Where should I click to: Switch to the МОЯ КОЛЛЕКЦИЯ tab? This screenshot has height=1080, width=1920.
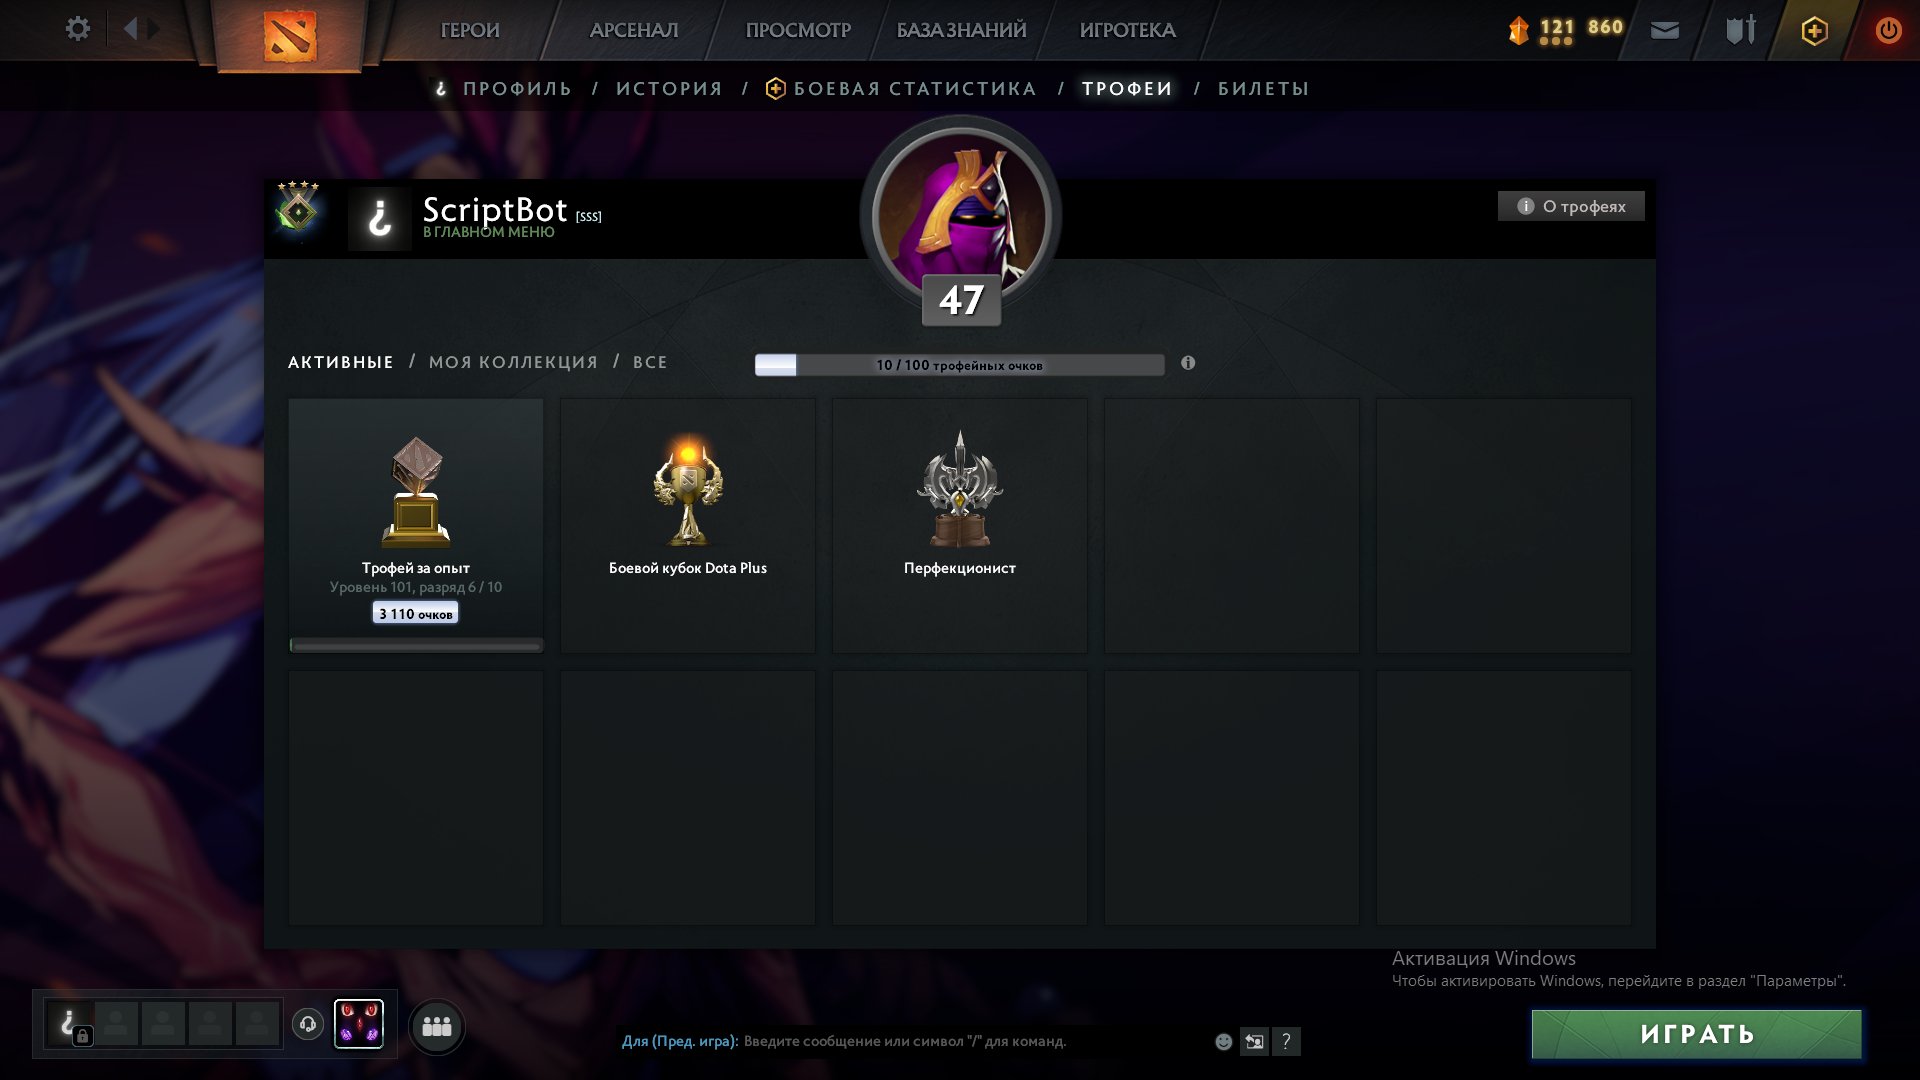point(513,362)
